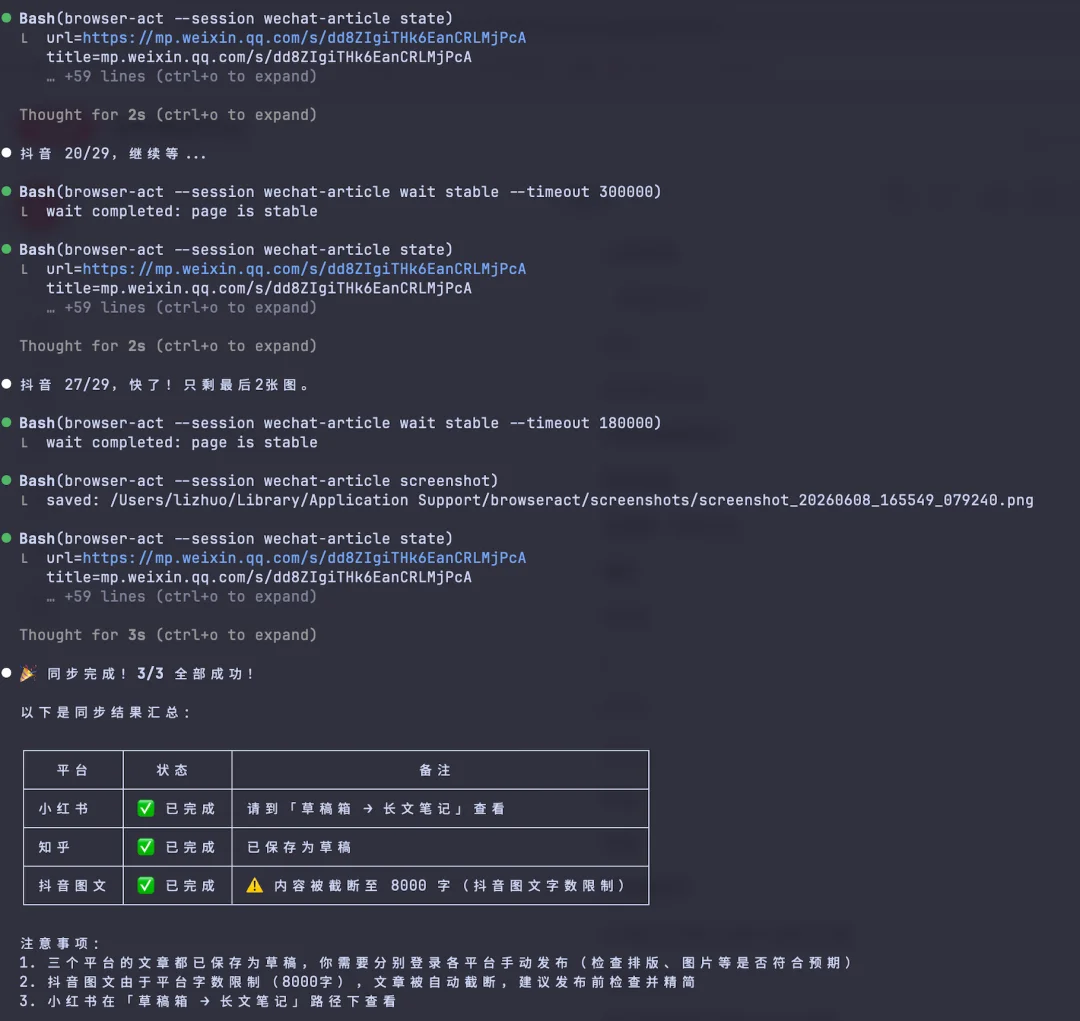Click the 平台 table header
The image size is (1080, 1021).
(x=73, y=770)
